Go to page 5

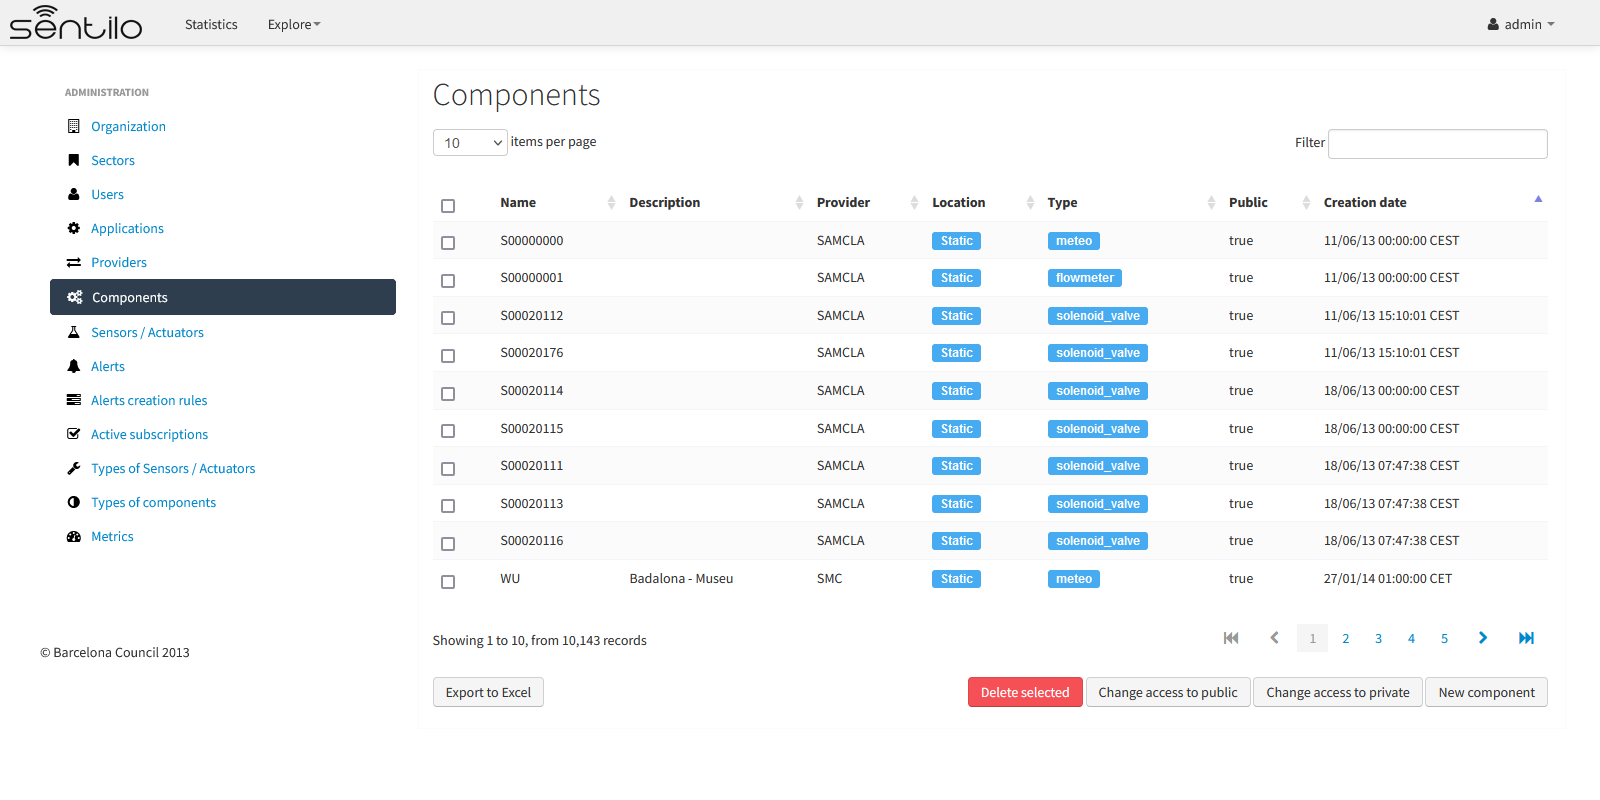[x=1444, y=638]
